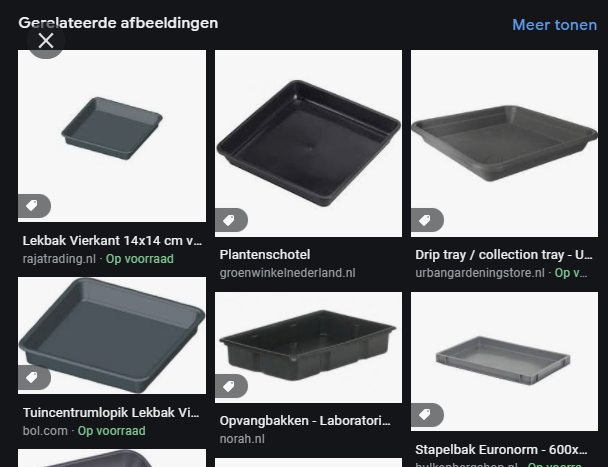Close the related images panel
The height and width of the screenshot is (467, 608).
tap(46, 41)
